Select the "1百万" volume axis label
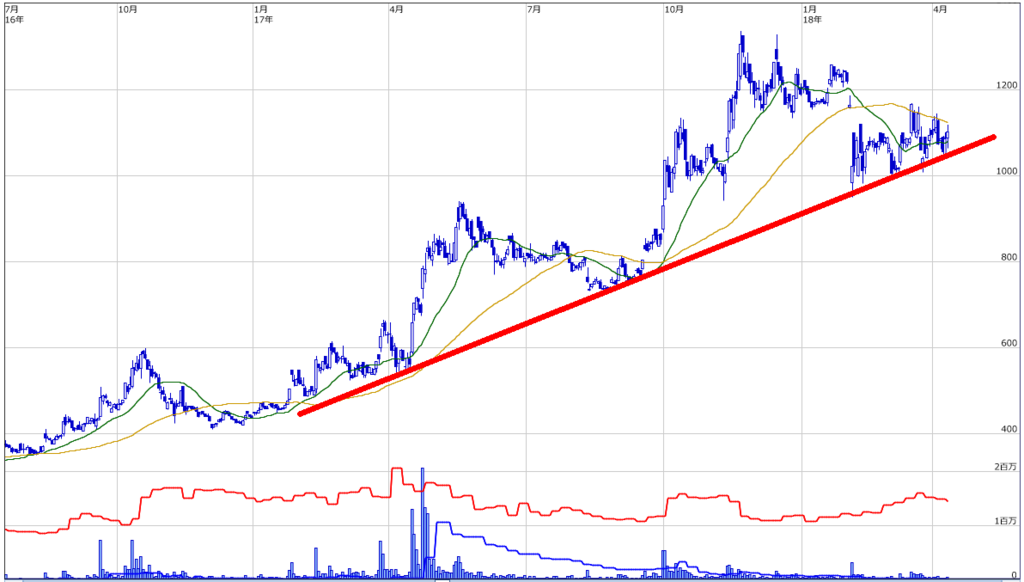 point(1006,521)
